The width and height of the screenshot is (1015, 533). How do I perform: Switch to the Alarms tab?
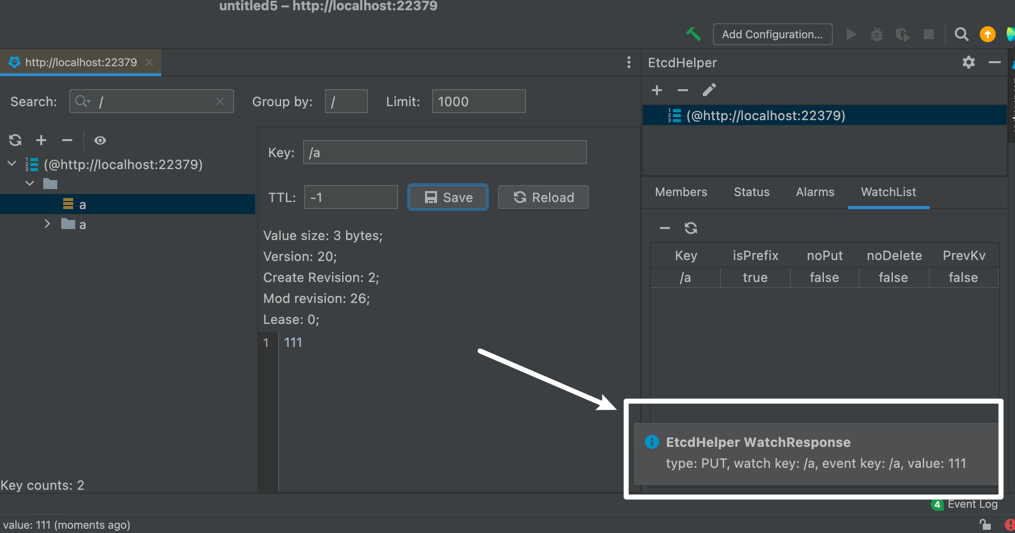[815, 192]
